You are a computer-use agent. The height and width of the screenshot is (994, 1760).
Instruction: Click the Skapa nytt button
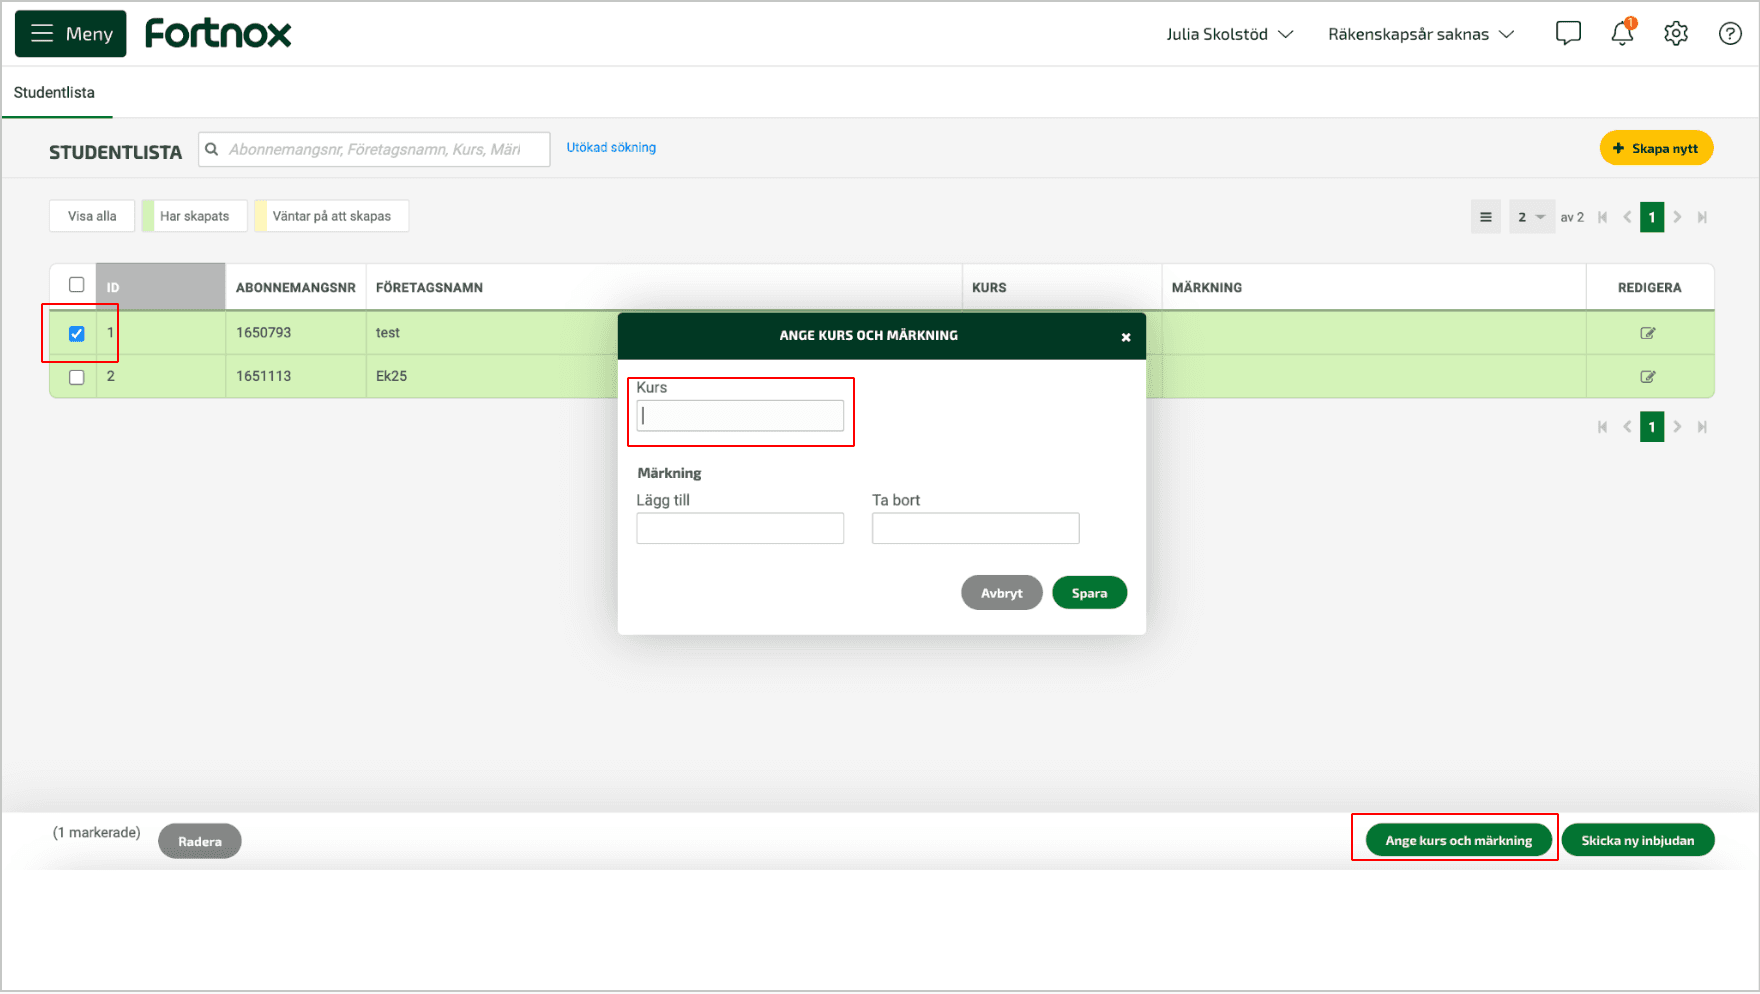(1656, 148)
